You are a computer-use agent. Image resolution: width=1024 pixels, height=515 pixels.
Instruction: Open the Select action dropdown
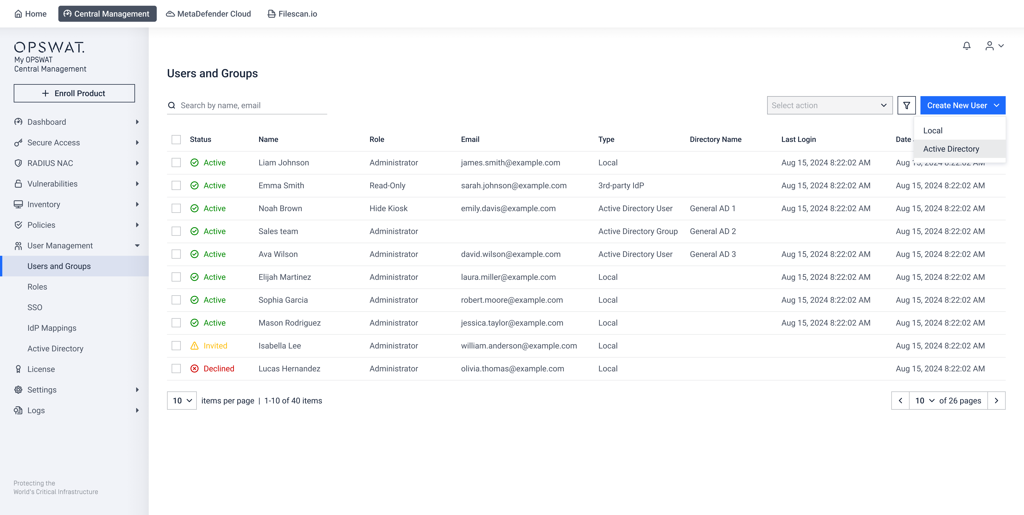point(829,105)
